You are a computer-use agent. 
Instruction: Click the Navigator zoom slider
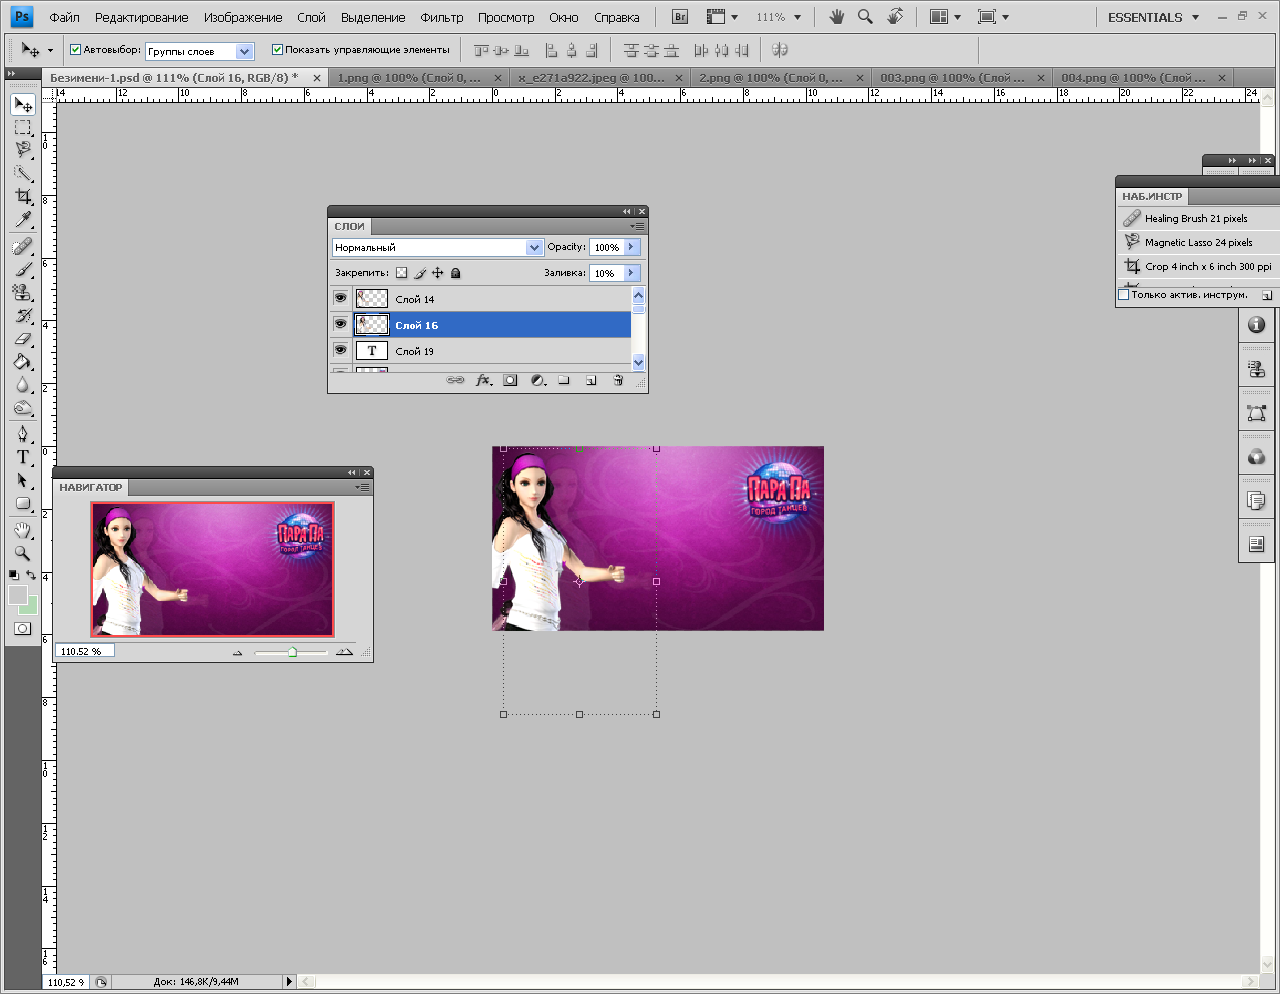pos(292,652)
